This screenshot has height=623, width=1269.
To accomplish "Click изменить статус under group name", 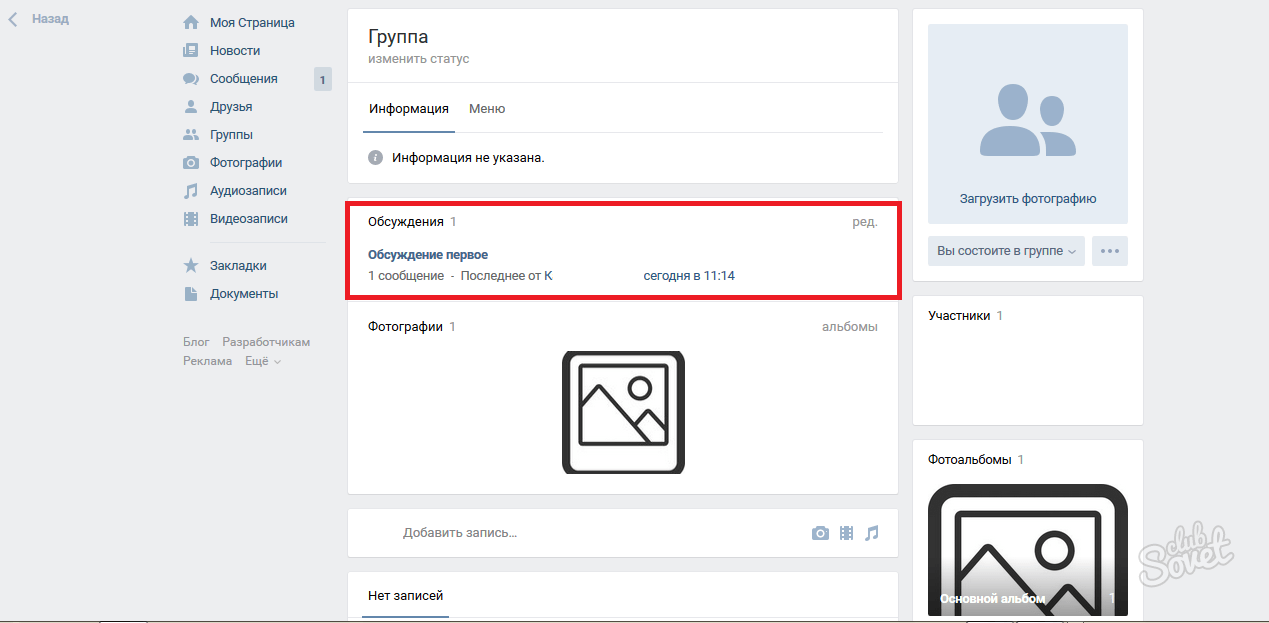I will point(418,59).
